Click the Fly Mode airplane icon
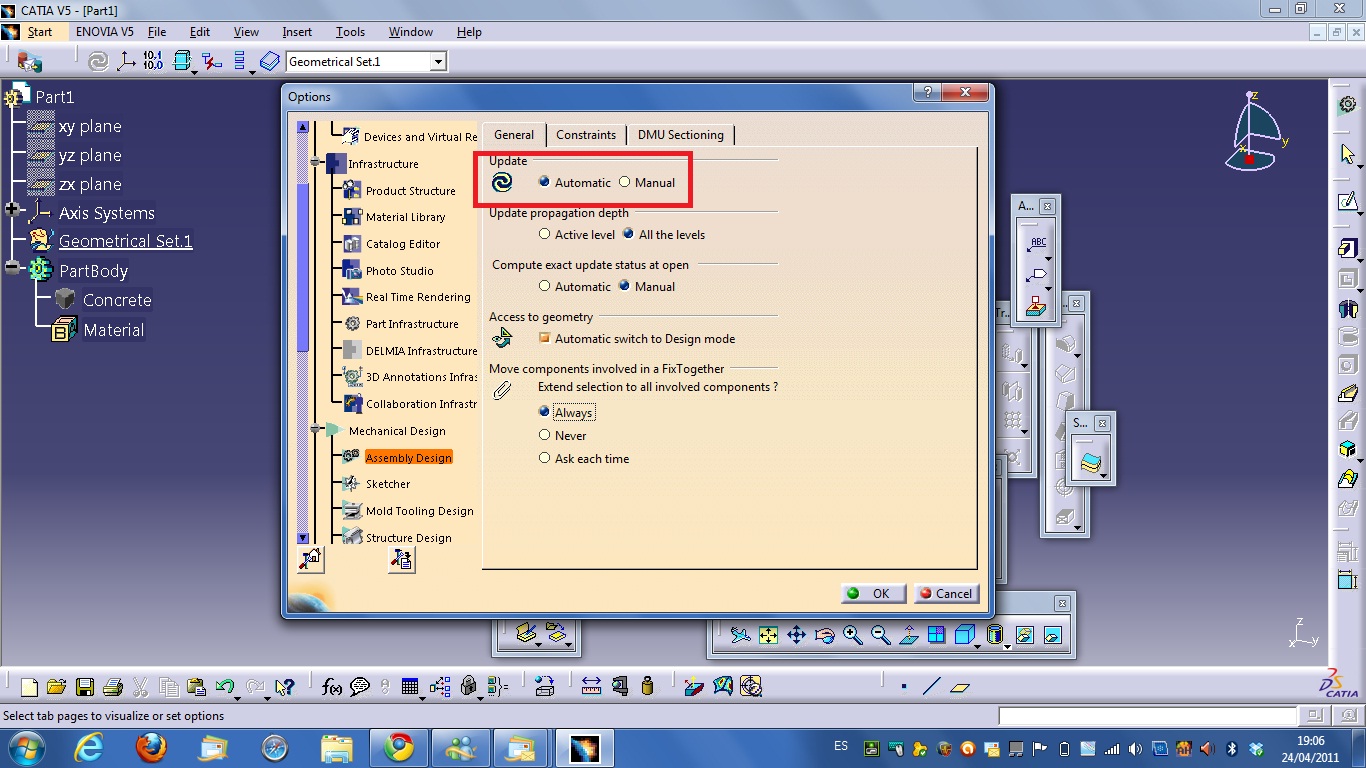The width and height of the screenshot is (1366, 768). click(740, 634)
